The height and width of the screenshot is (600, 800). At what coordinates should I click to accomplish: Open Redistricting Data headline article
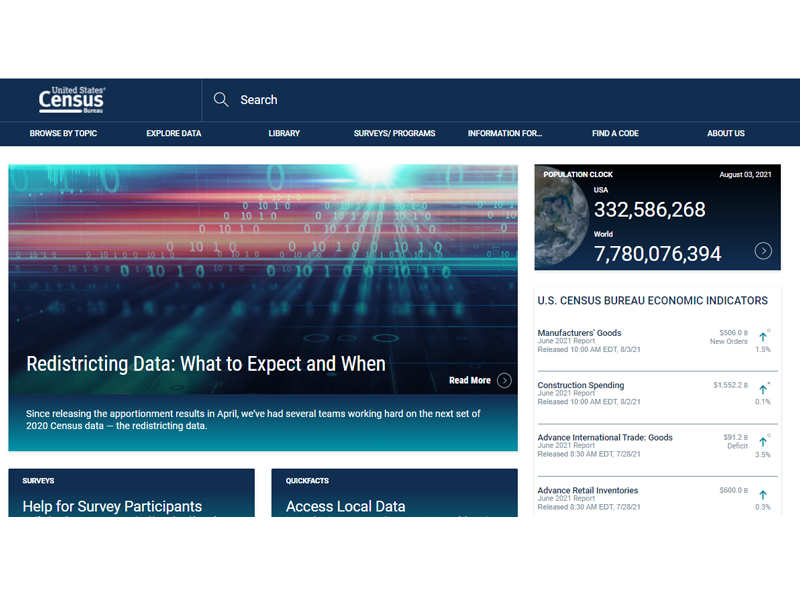point(206,364)
